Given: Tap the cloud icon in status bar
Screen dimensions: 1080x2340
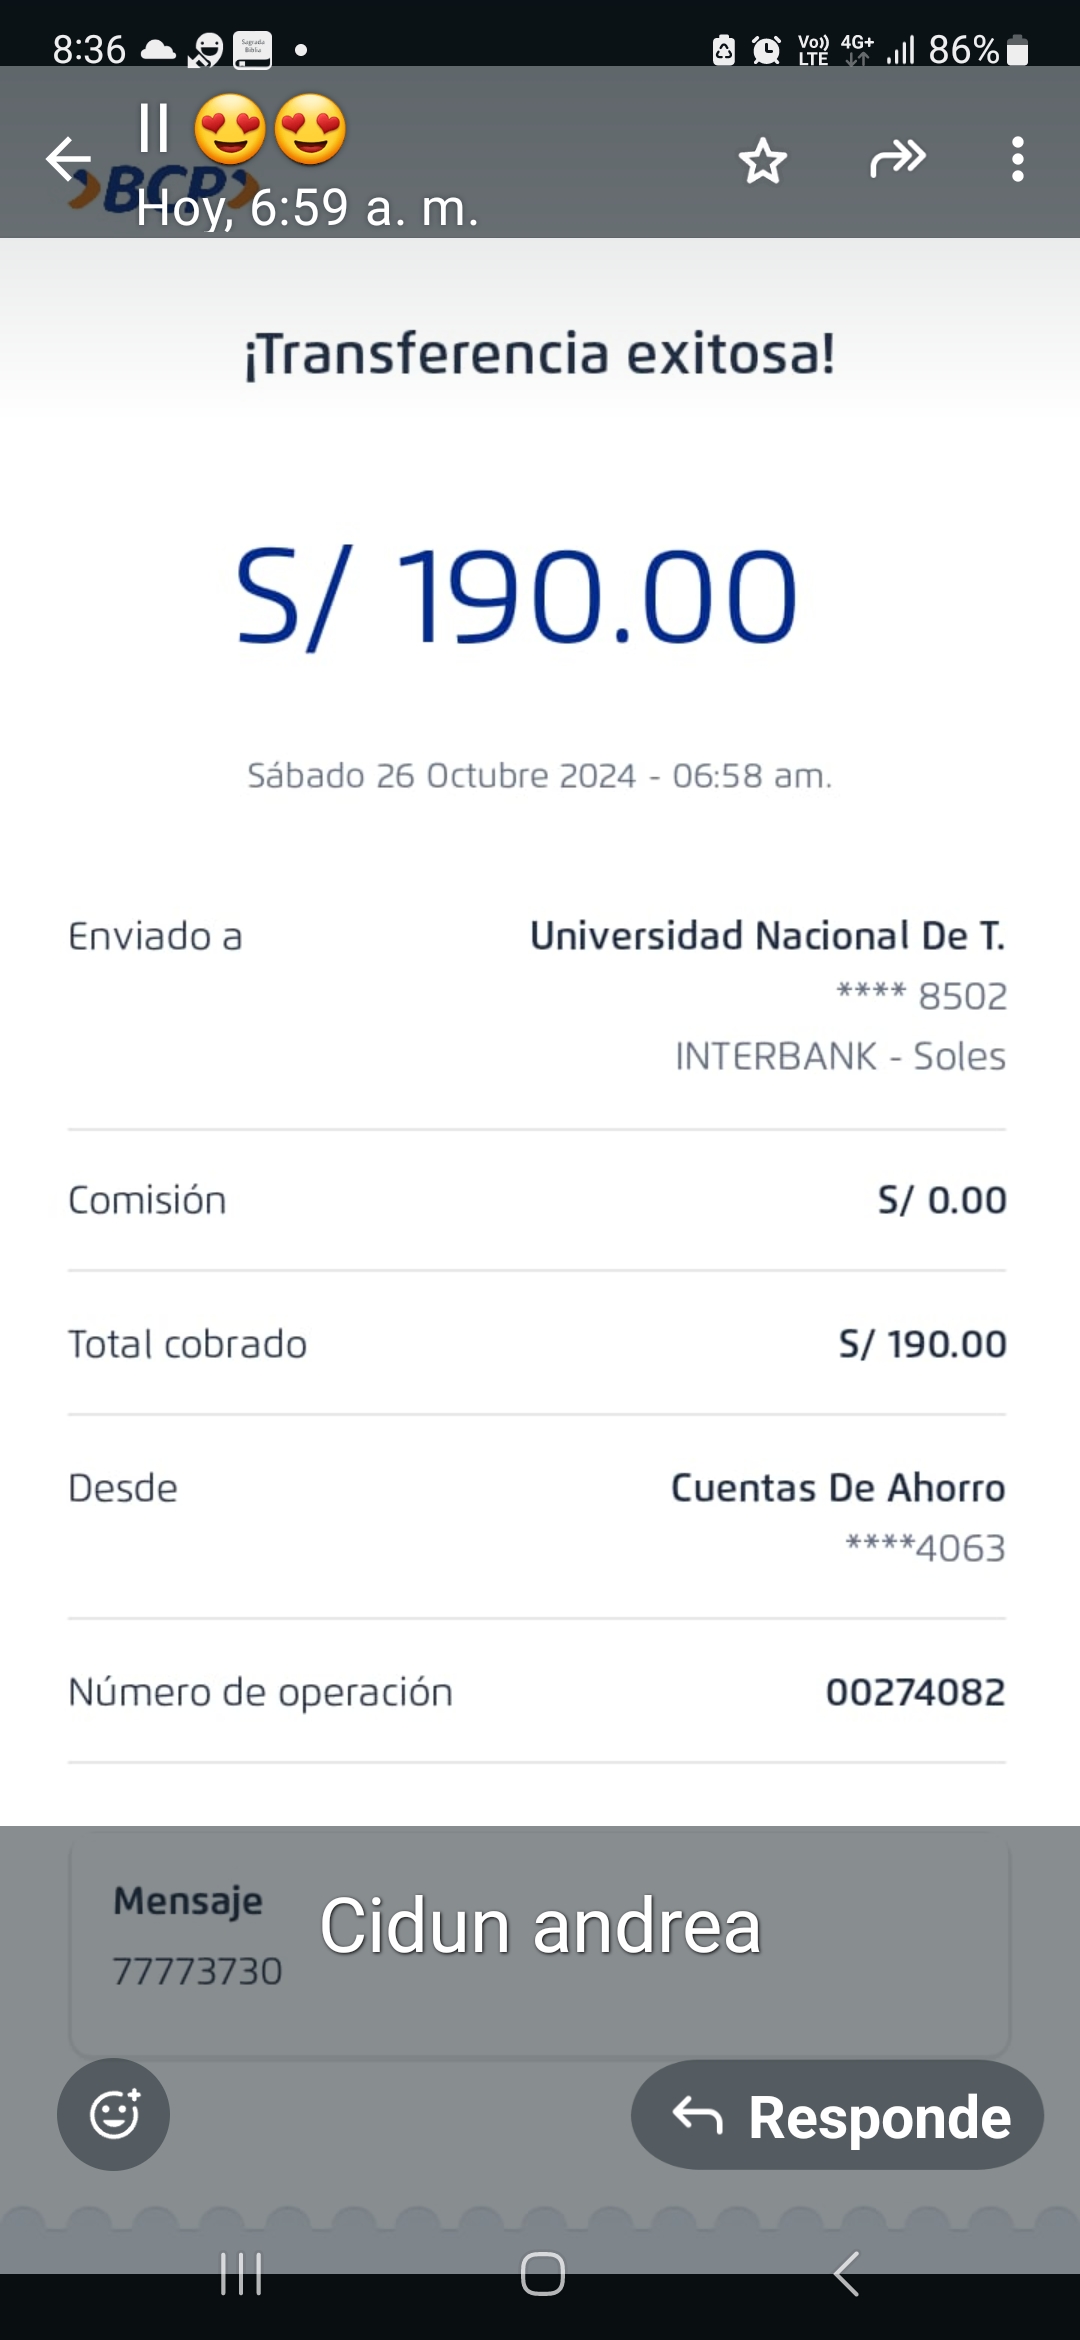Looking at the screenshot, I should [x=157, y=49].
